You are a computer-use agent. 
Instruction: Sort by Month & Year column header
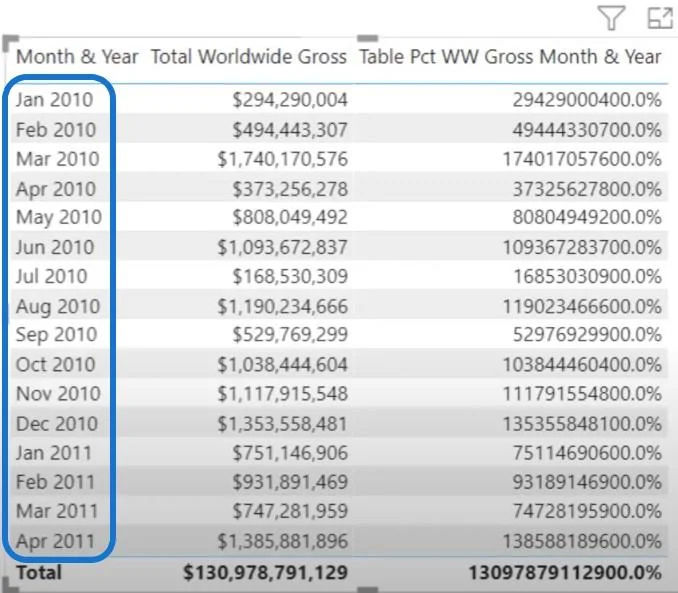(77, 57)
